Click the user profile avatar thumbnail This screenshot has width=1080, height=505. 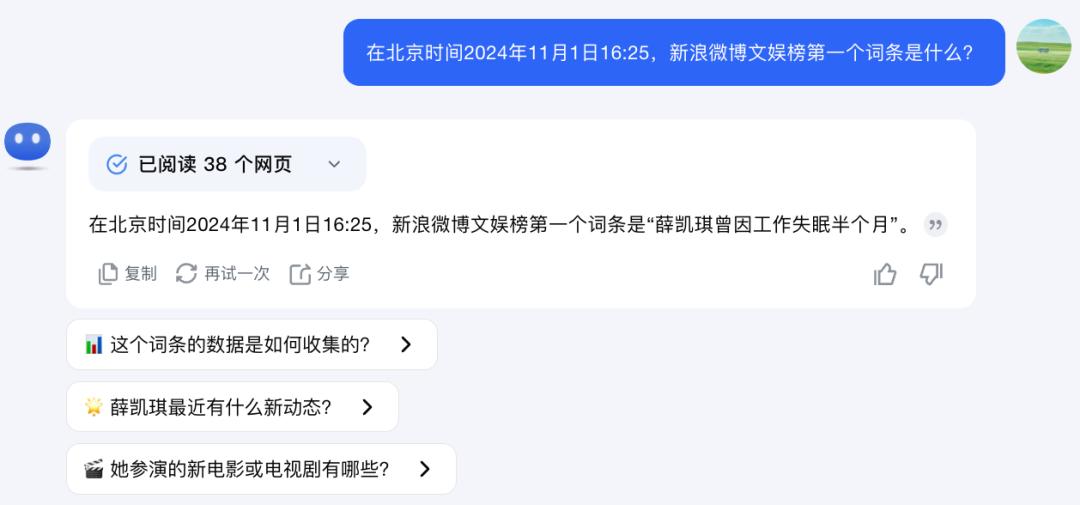(x=1043, y=46)
